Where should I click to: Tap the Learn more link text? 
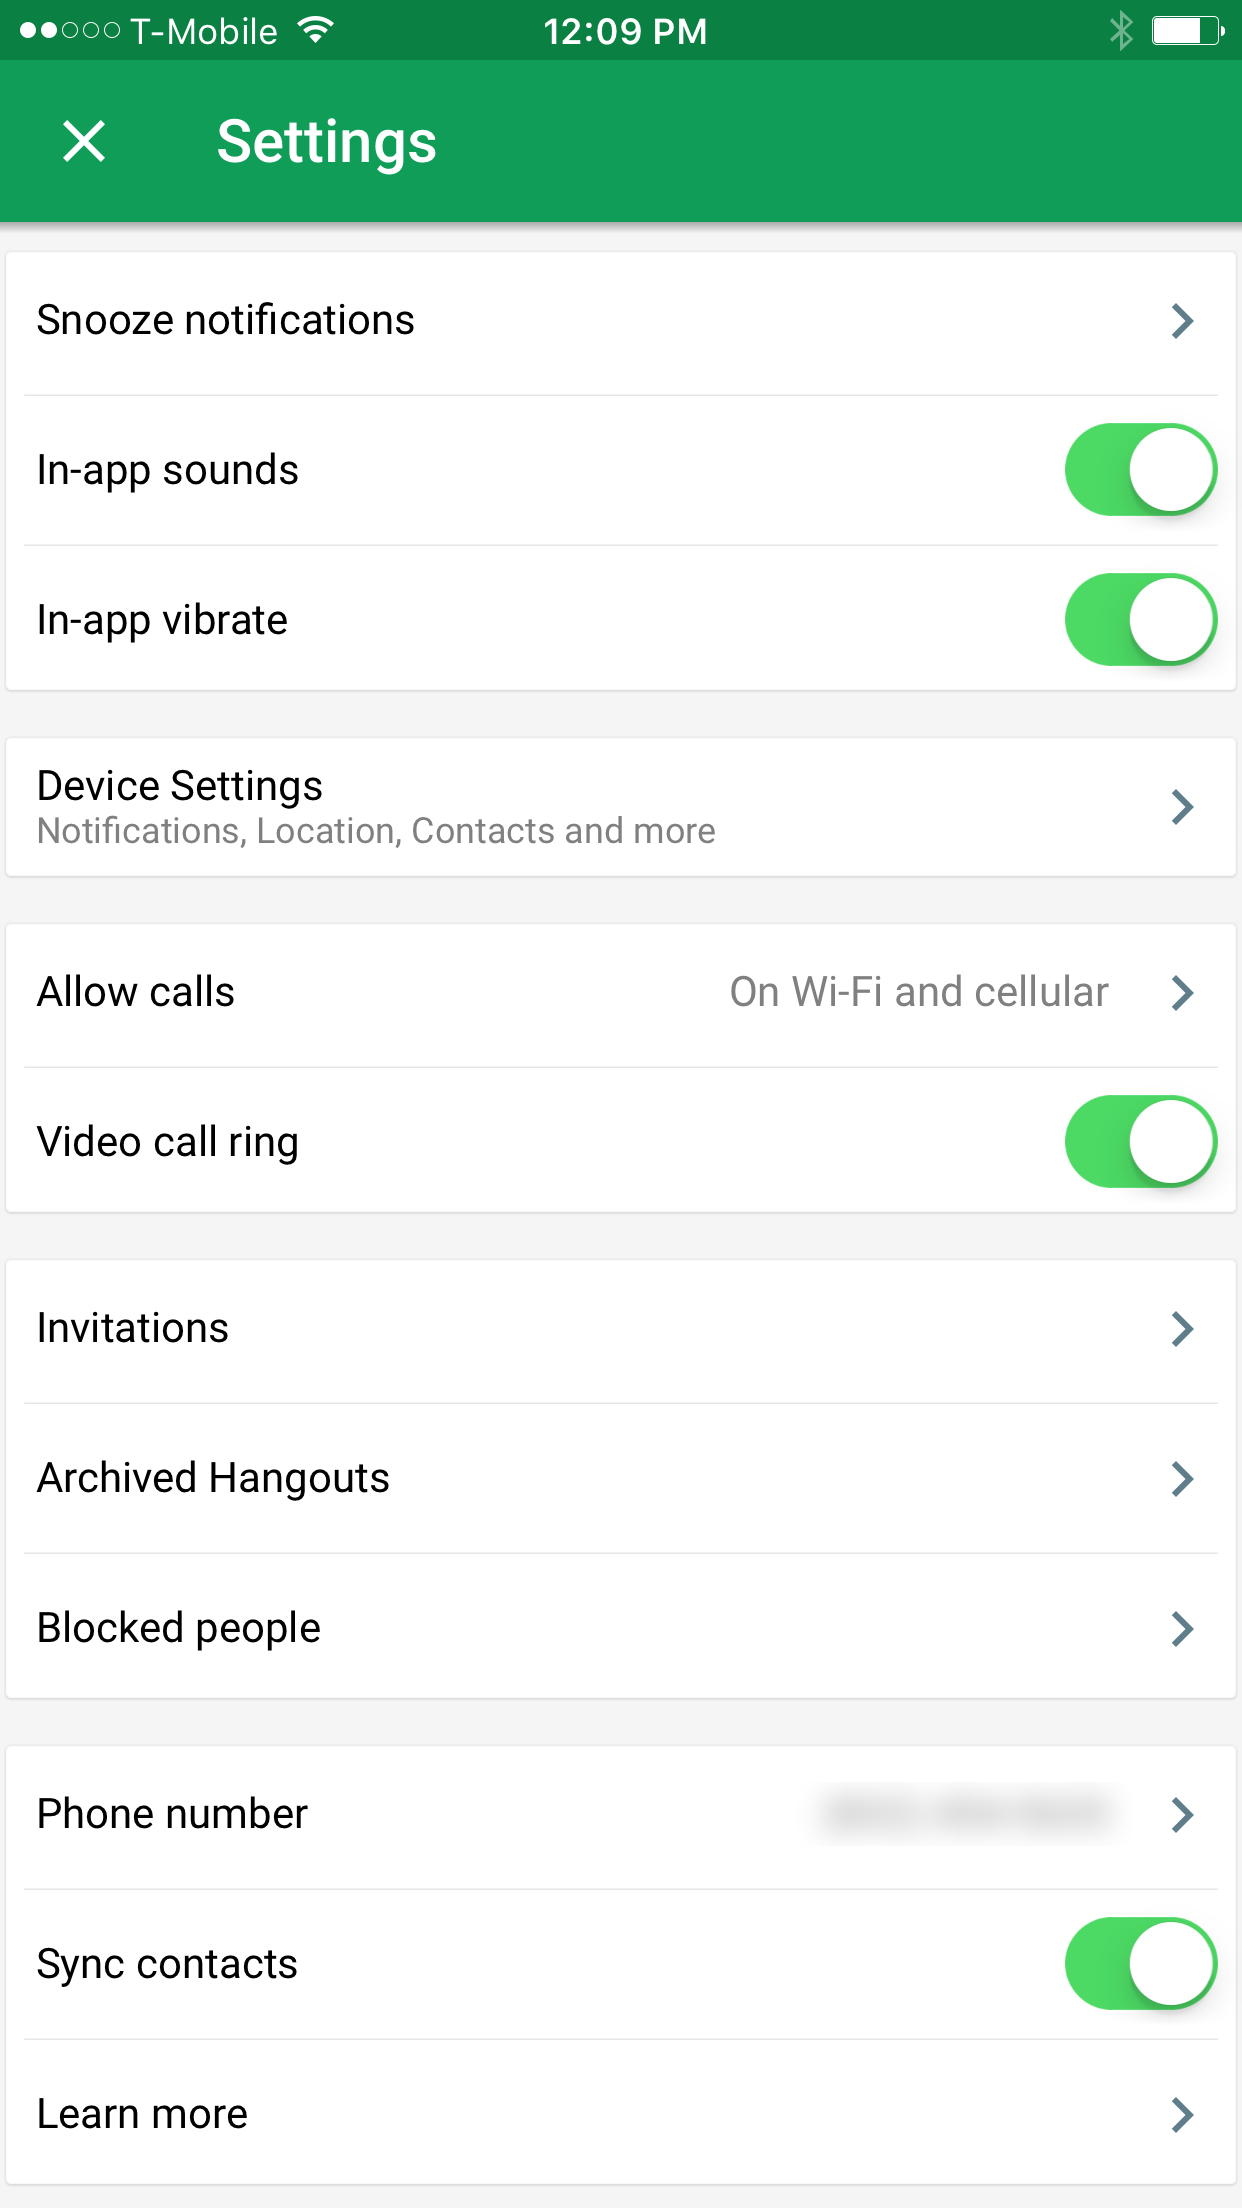click(x=142, y=2114)
